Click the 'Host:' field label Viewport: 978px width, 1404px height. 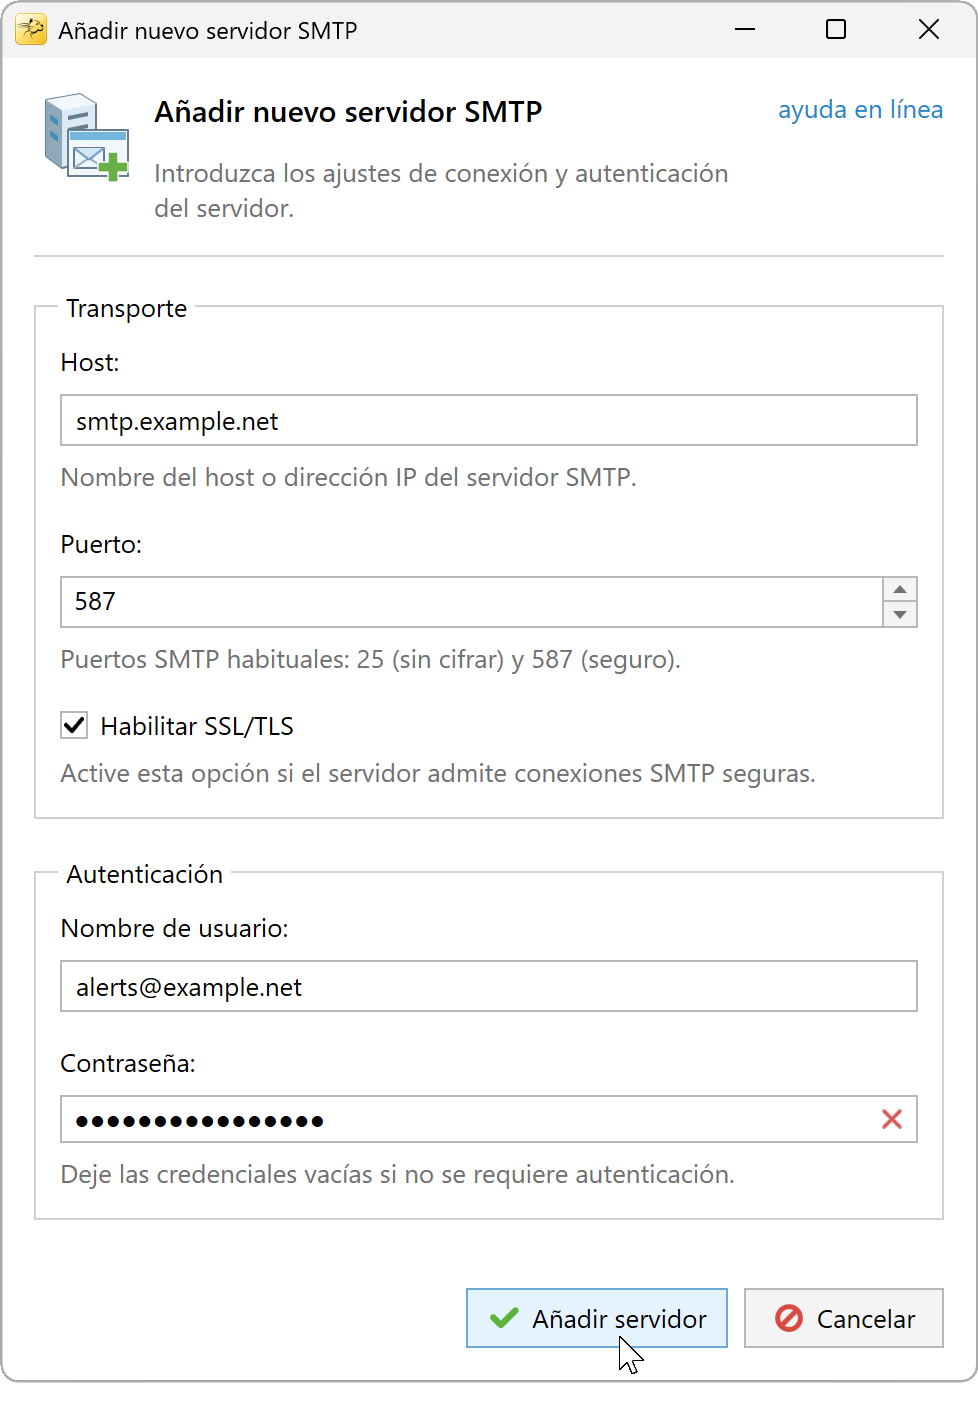(90, 362)
